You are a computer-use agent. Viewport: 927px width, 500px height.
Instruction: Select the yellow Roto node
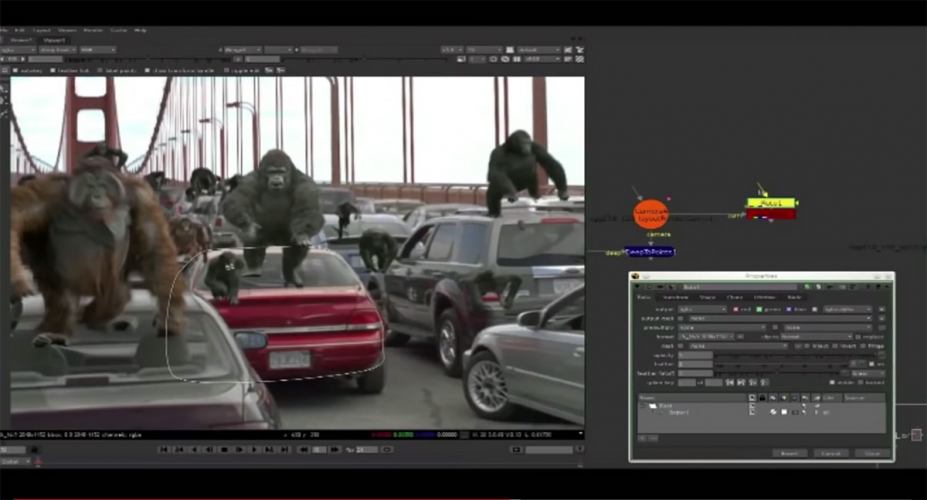tap(770, 203)
